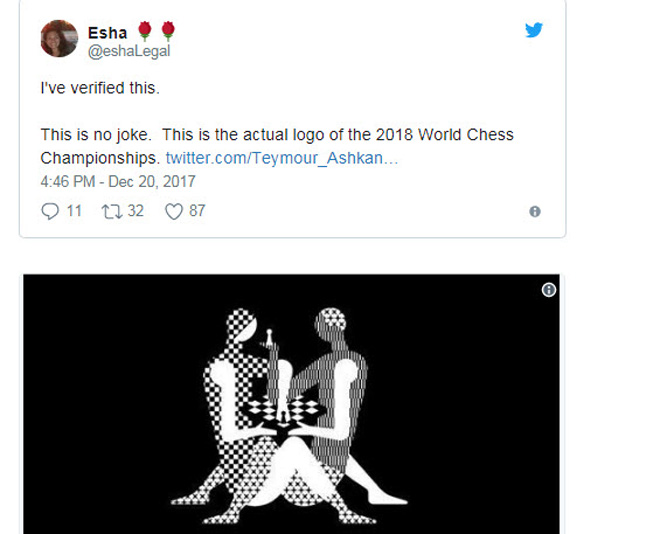Click the rose emojis beside Esha
Screen dimensions: 660x534
tap(157, 32)
